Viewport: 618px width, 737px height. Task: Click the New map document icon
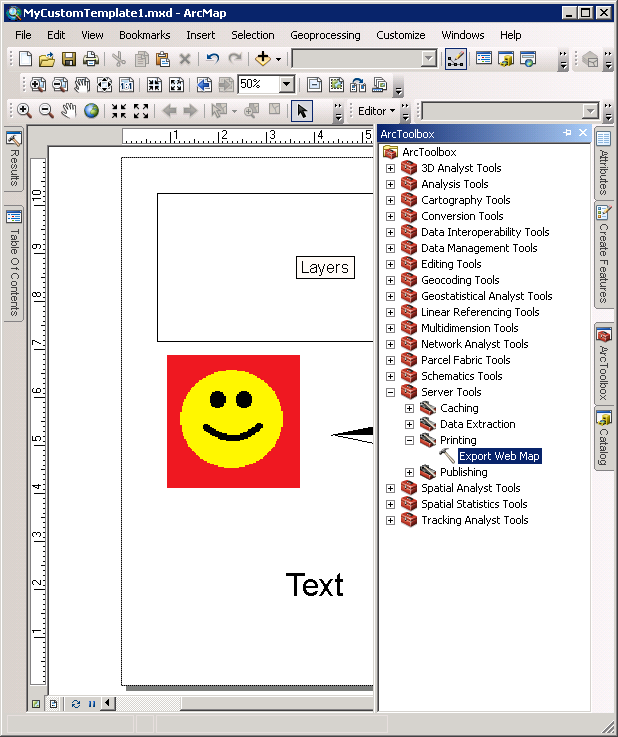(25, 59)
